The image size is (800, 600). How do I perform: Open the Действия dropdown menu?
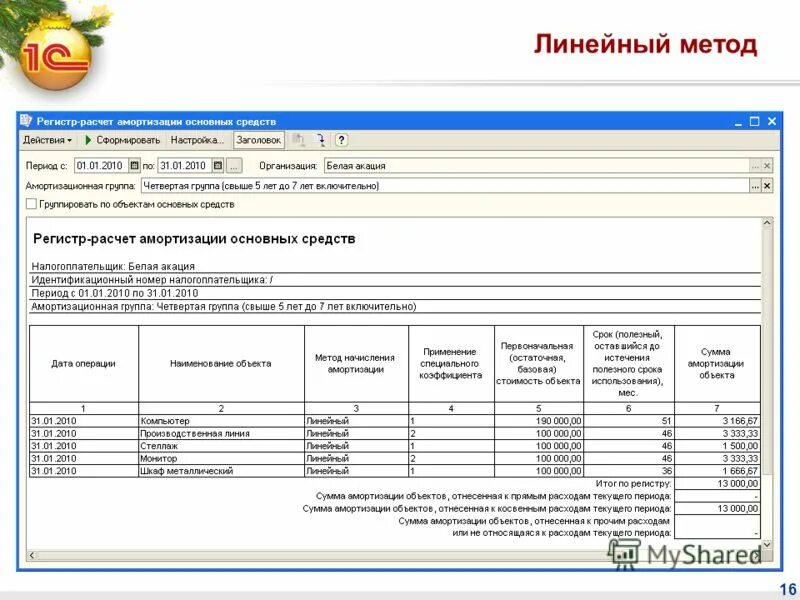pos(47,140)
